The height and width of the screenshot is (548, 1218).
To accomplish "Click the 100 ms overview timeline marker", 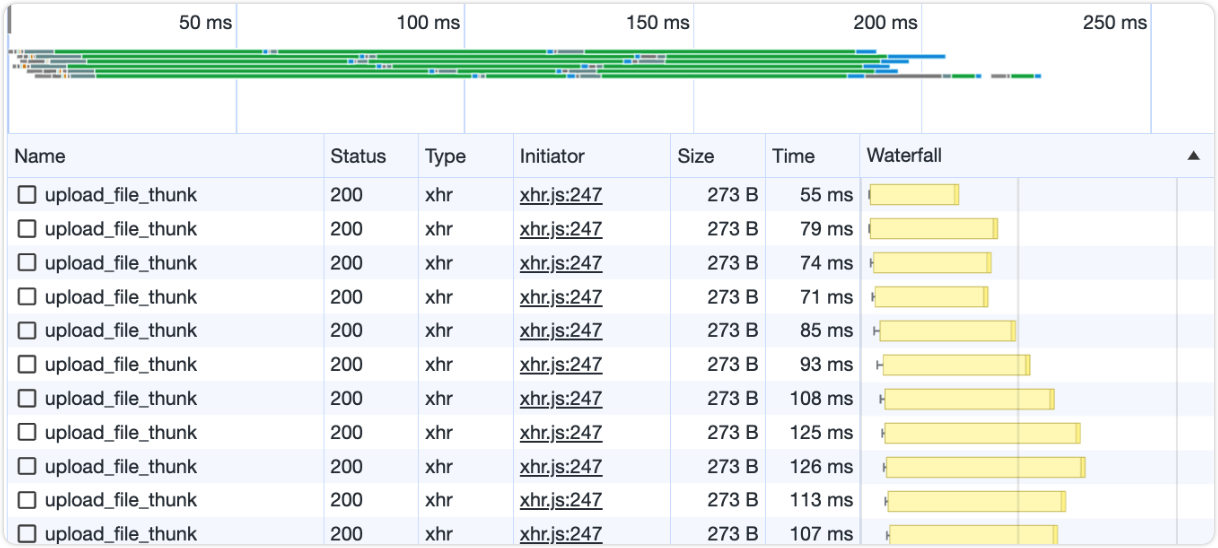I will (428, 22).
